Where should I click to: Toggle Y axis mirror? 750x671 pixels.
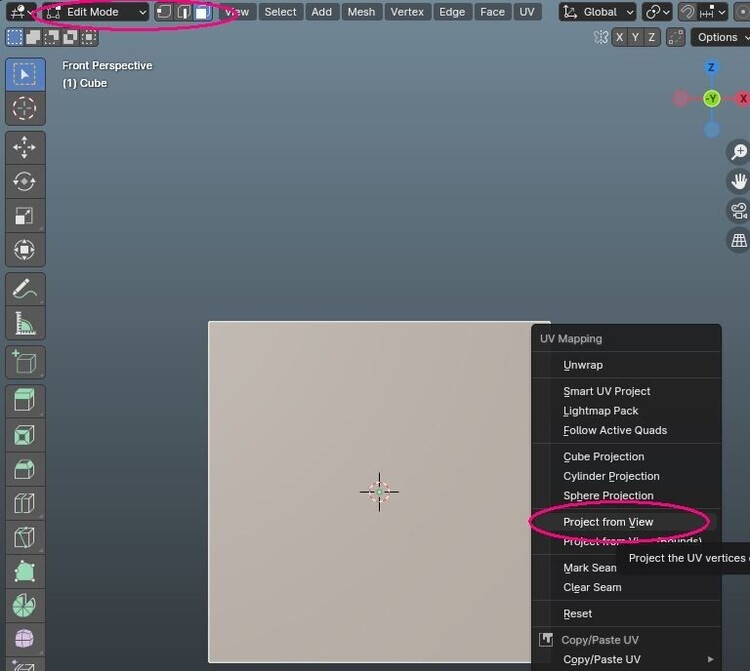(x=635, y=37)
